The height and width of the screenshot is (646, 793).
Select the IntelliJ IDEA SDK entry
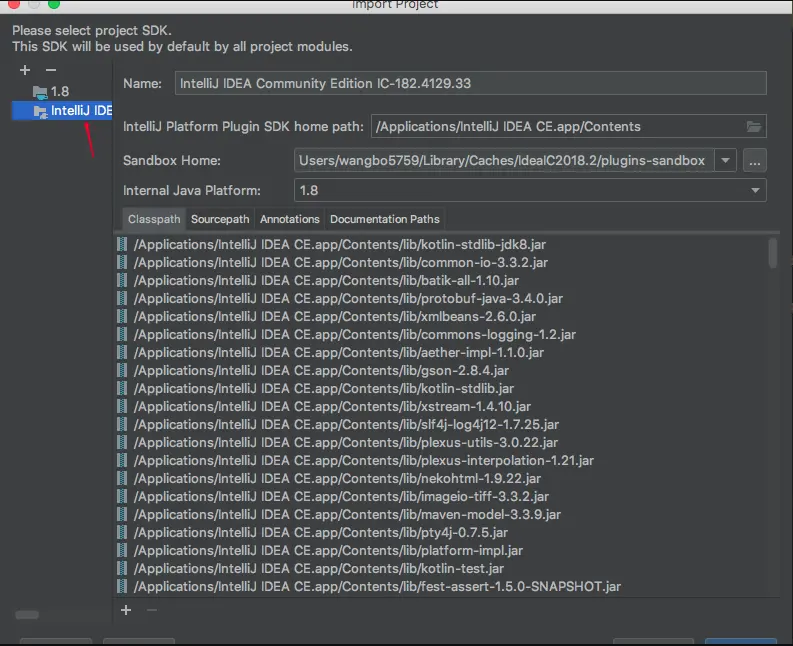coord(62,111)
